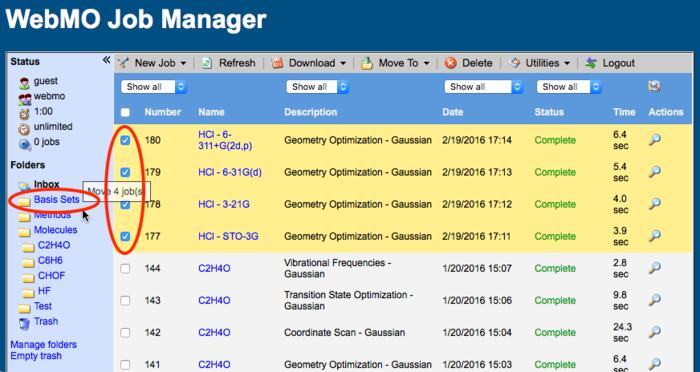
Task: View job 144 using magnifier icon
Action: pos(654,268)
